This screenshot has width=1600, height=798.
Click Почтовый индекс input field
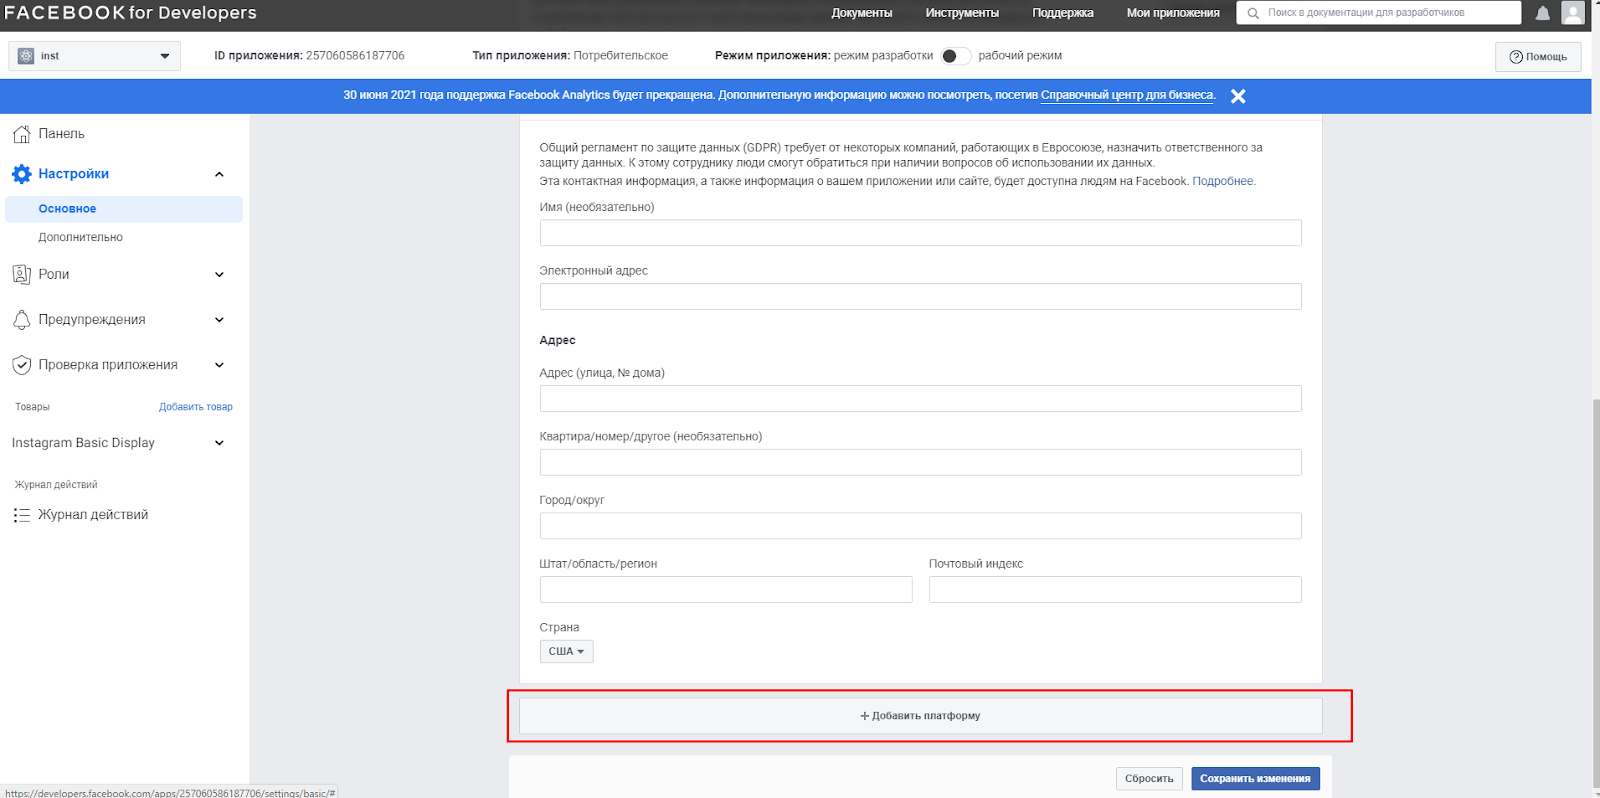(x=1115, y=589)
